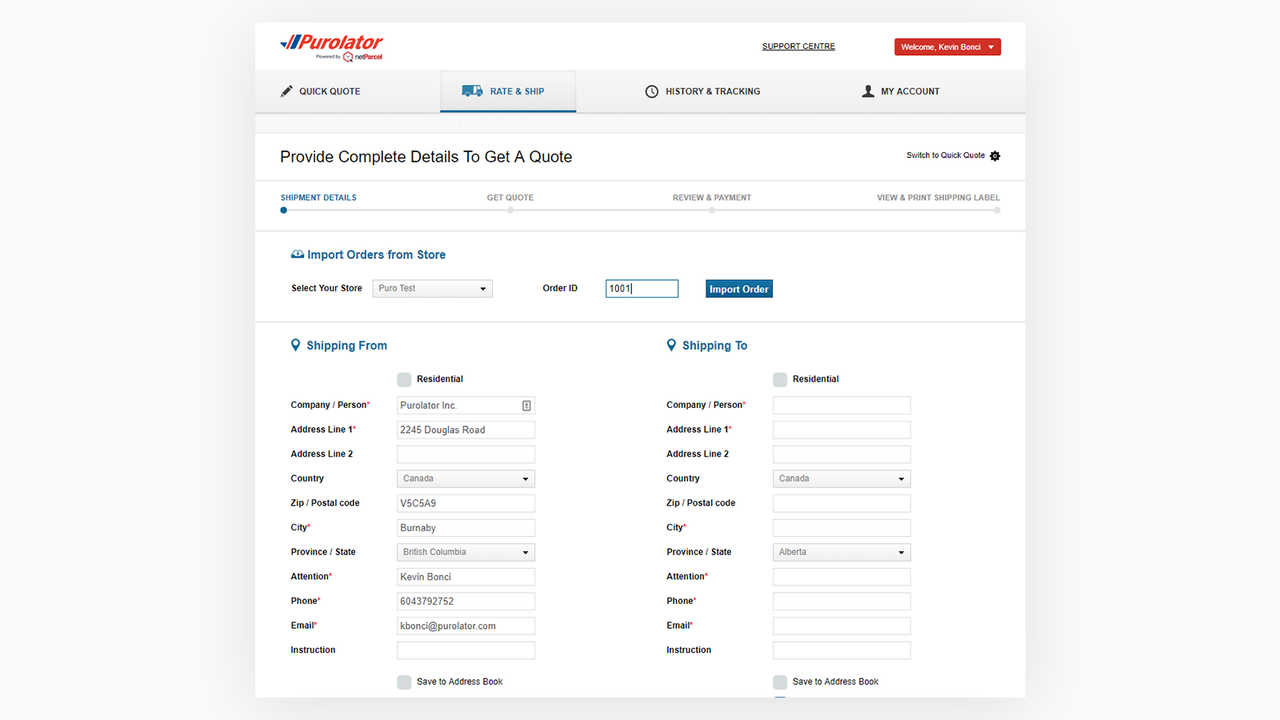
Task: Open Country dropdown in Shipping To
Action: [x=842, y=478]
